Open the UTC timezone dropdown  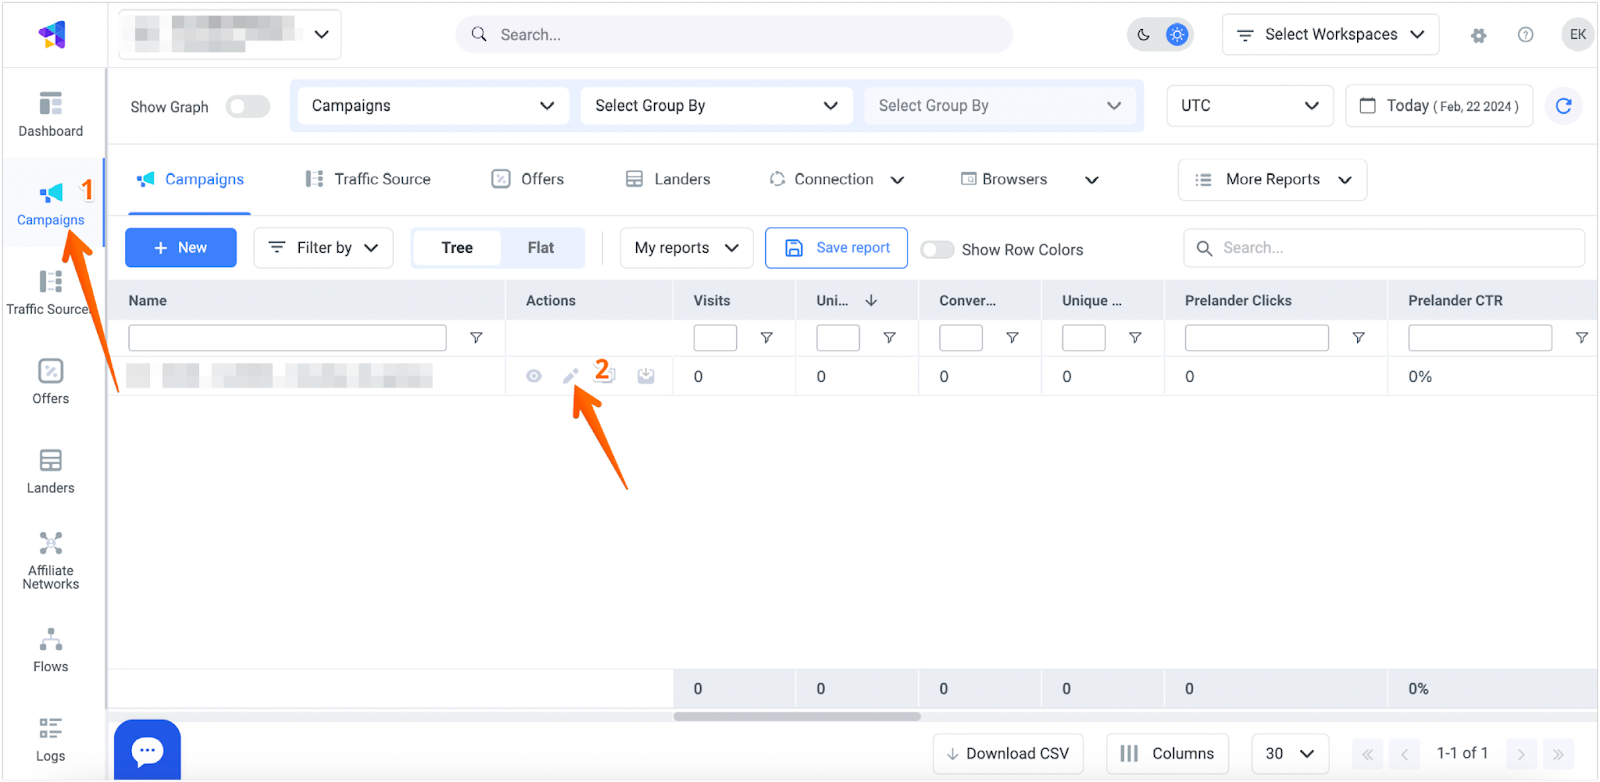[x=1249, y=106]
